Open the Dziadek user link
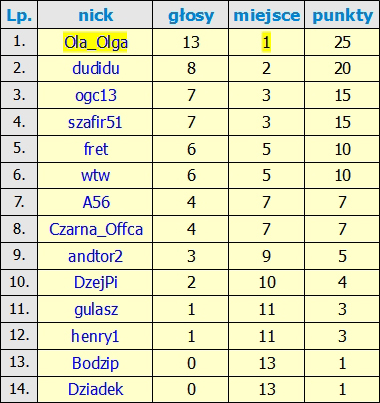This screenshot has height=403, width=380. pos(96,389)
